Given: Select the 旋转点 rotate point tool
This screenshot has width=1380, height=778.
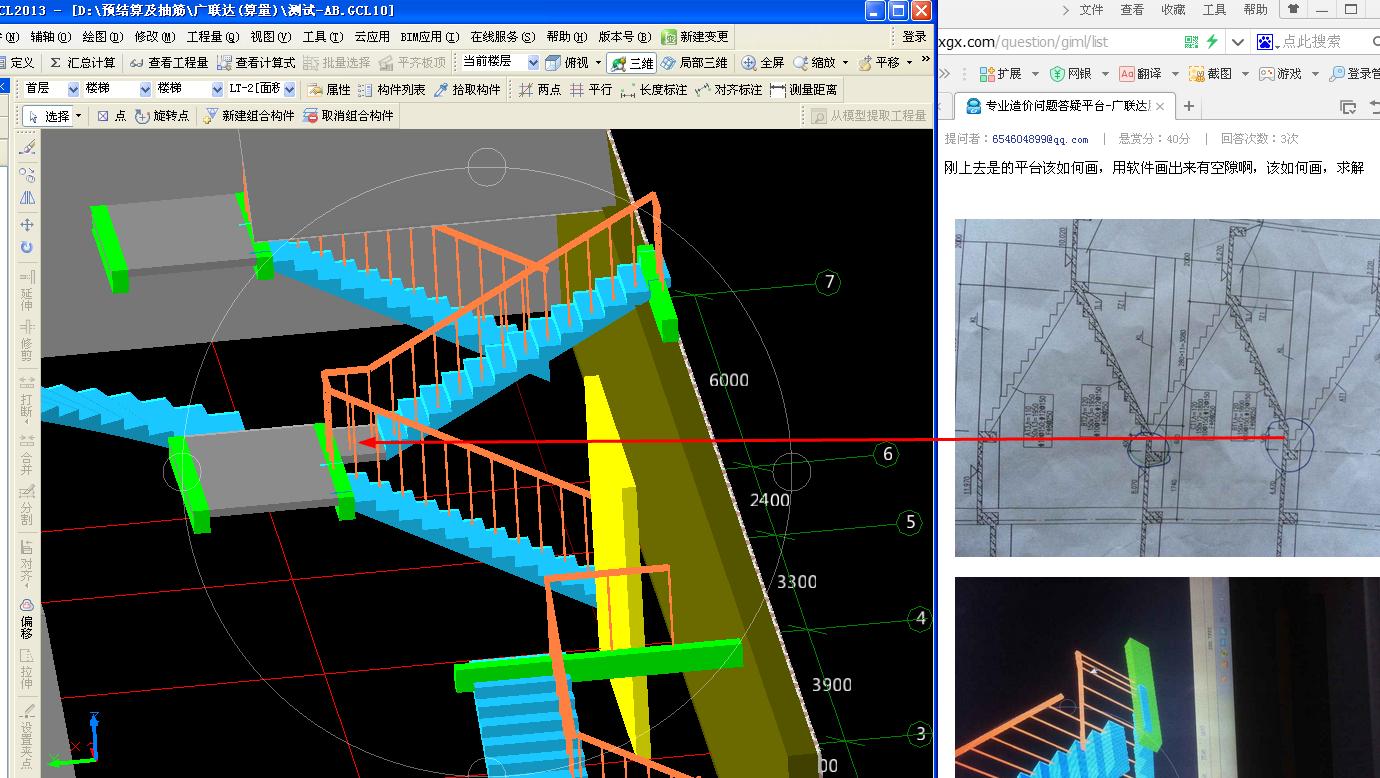Looking at the screenshot, I should pyautogui.click(x=162, y=116).
